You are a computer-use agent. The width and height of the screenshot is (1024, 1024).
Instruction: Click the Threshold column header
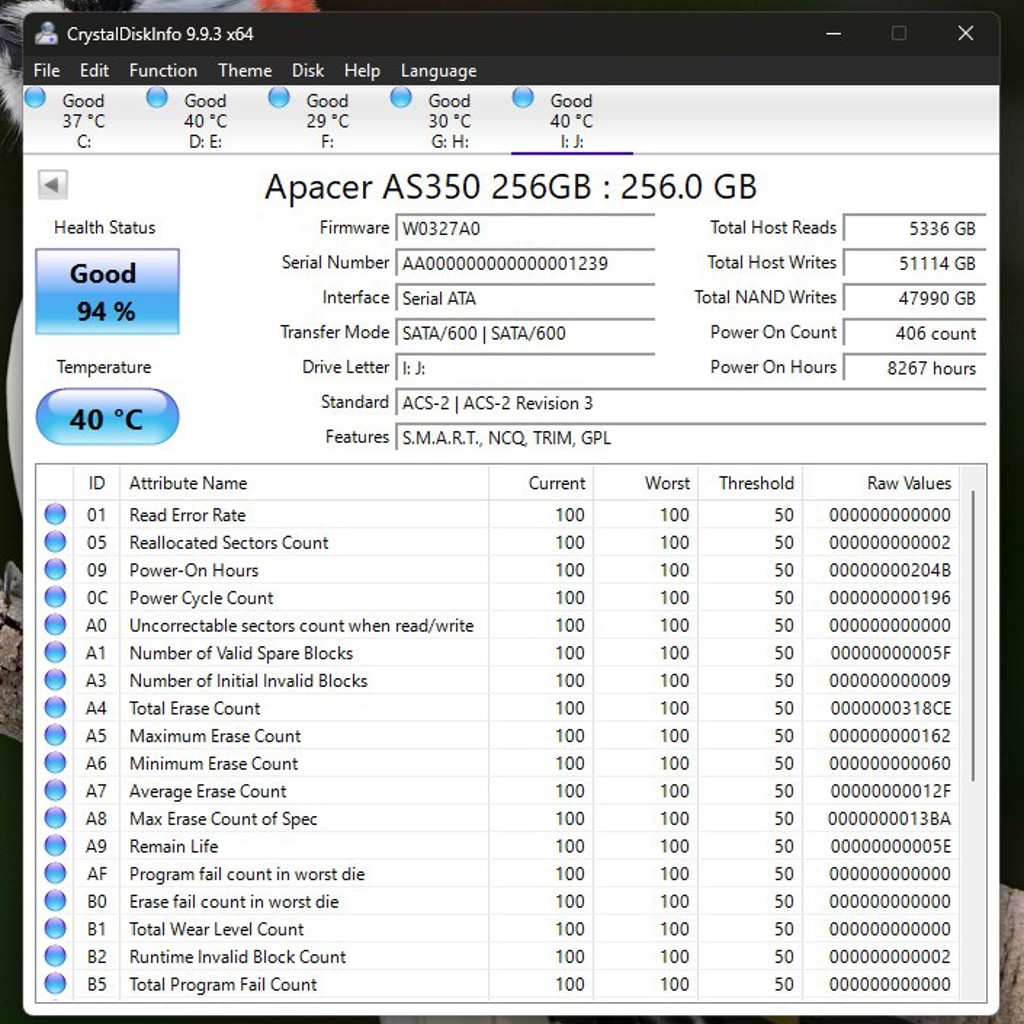pos(750,483)
